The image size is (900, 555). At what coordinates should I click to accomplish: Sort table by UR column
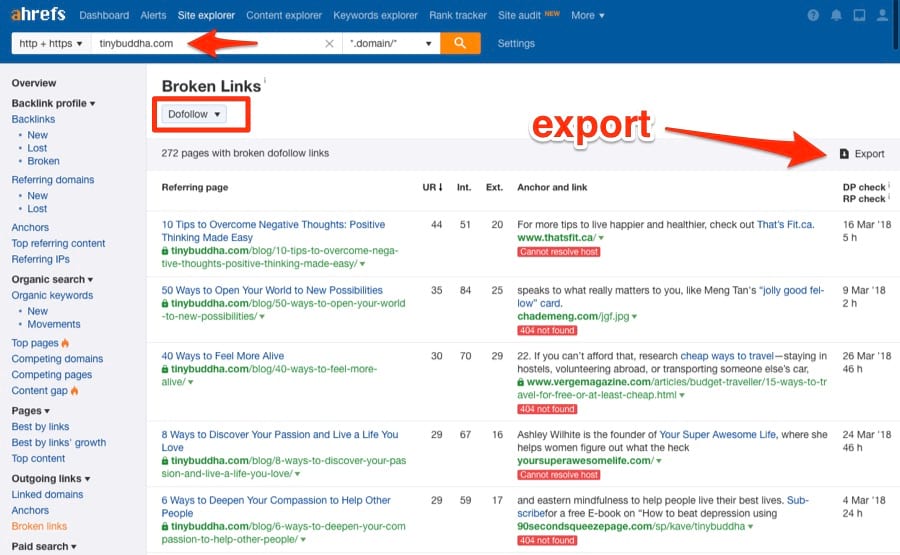coord(432,187)
